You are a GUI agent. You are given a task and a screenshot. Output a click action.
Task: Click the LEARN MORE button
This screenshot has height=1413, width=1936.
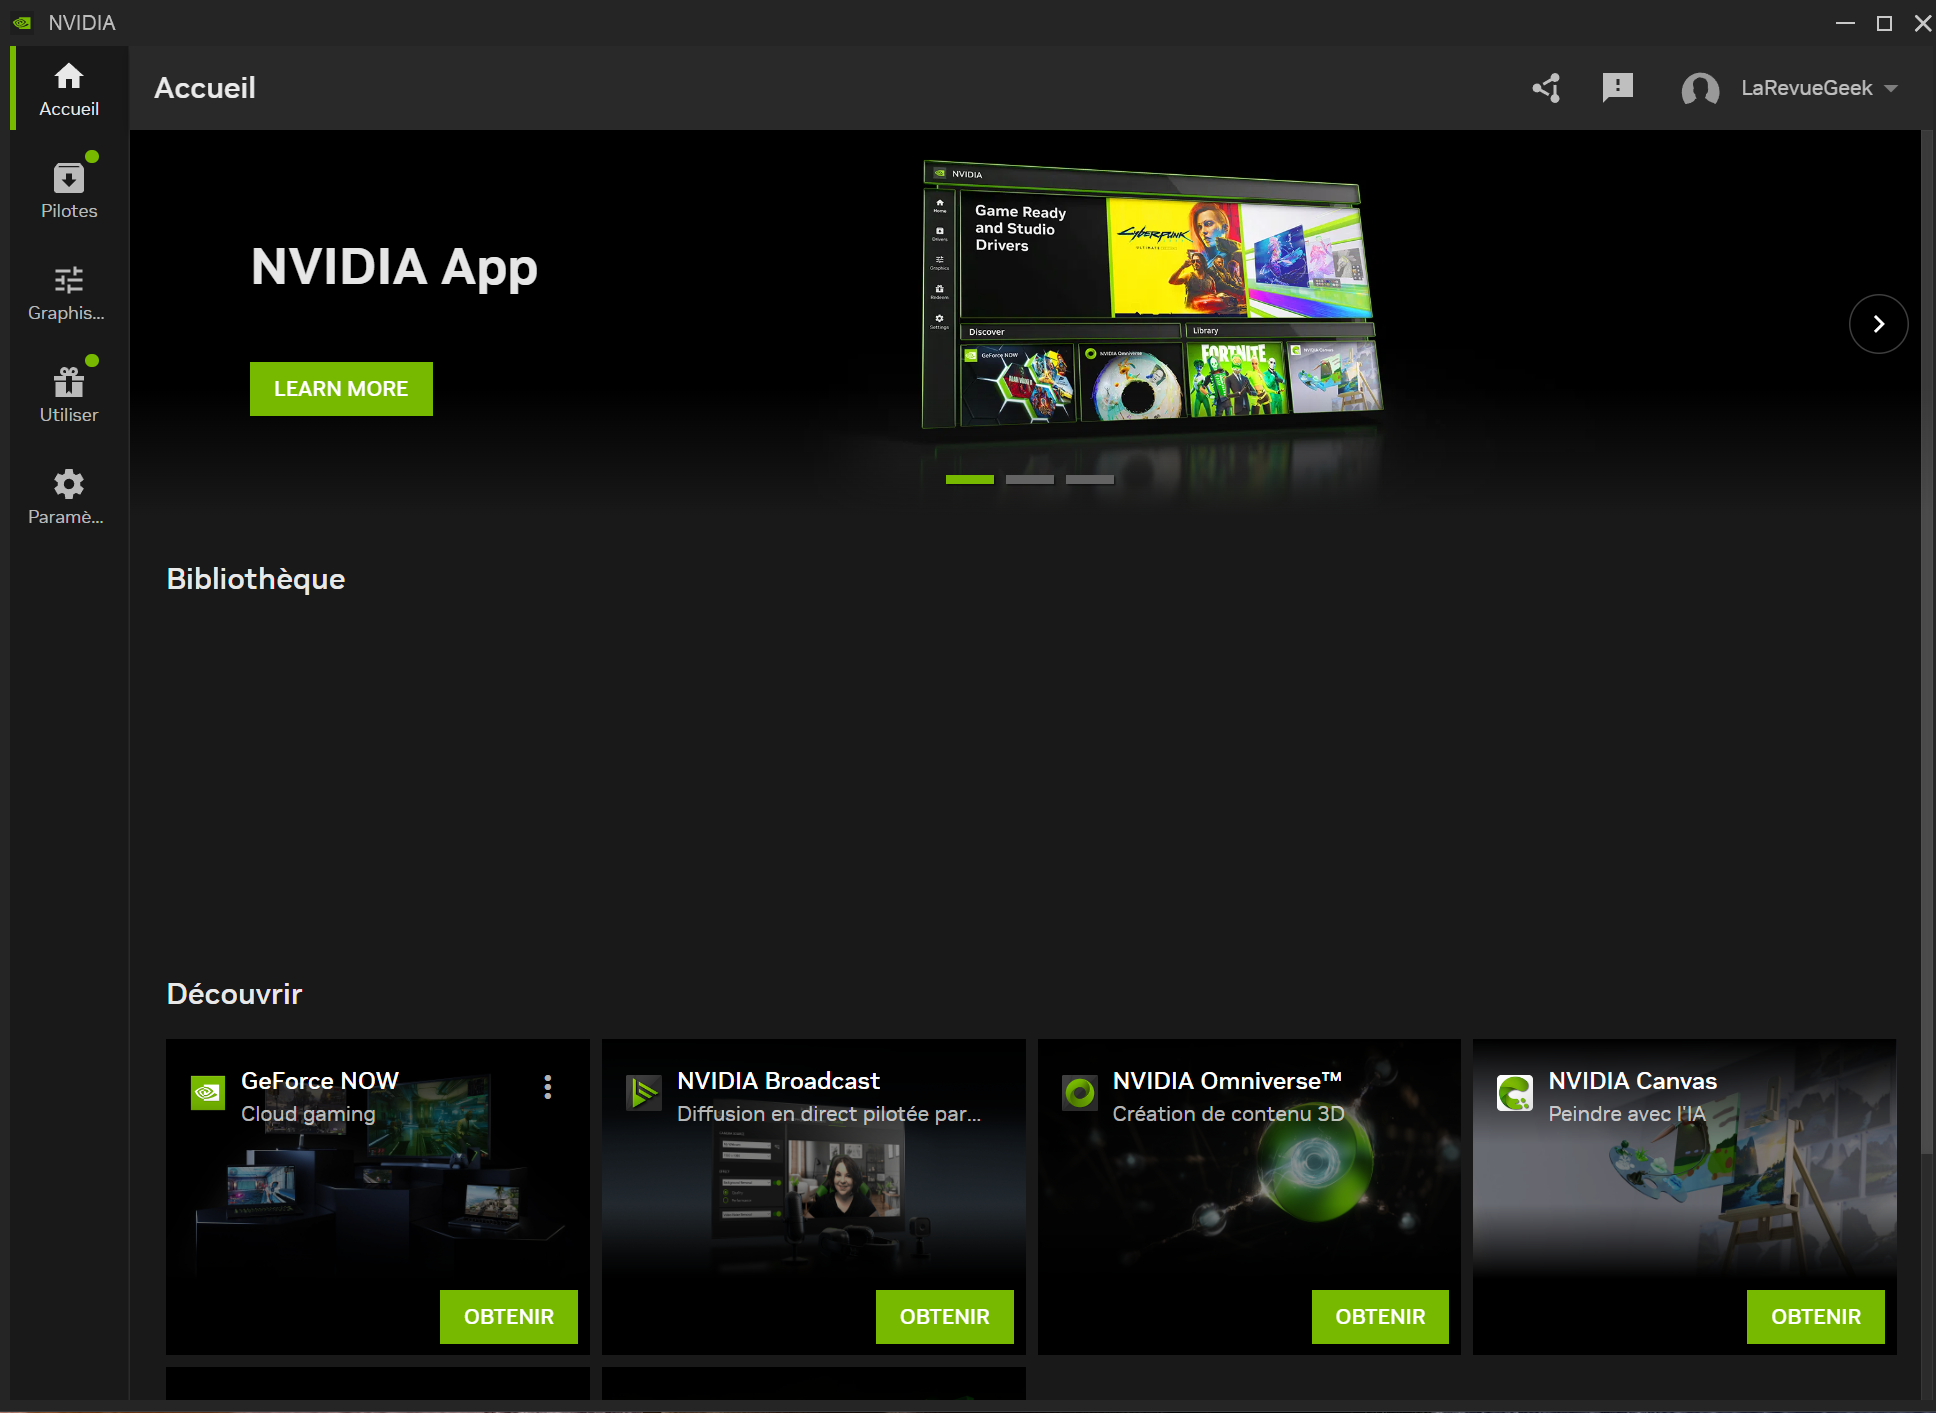tap(341, 389)
